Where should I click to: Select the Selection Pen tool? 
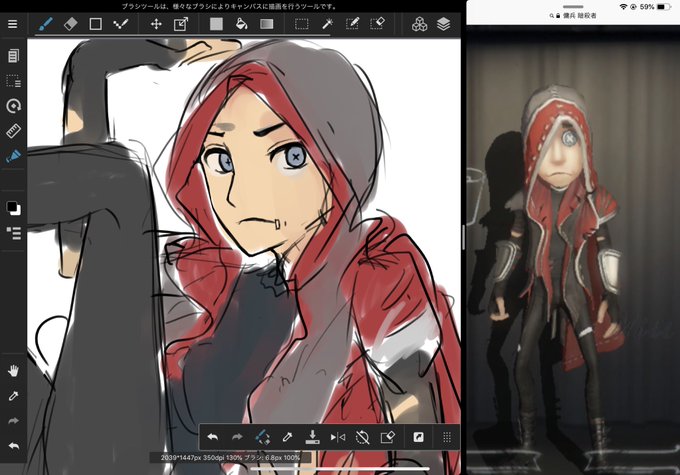pyautogui.click(x=352, y=24)
